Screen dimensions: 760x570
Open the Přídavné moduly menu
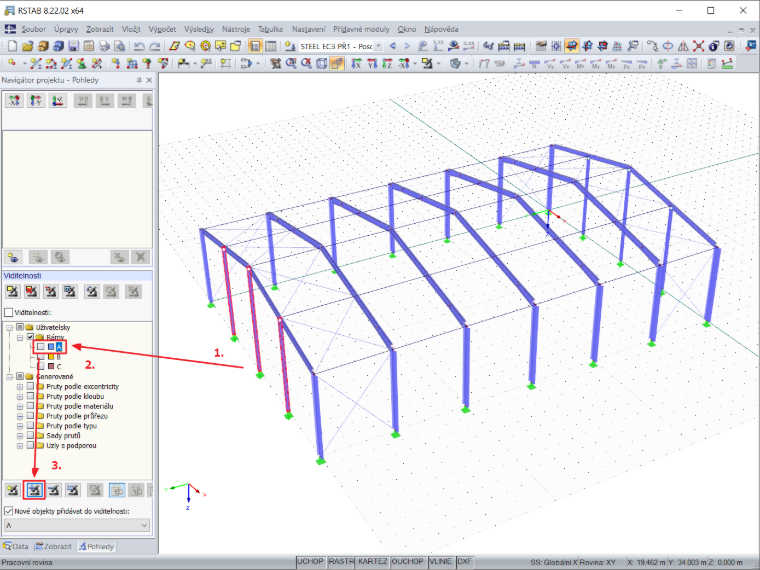pyautogui.click(x=362, y=29)
